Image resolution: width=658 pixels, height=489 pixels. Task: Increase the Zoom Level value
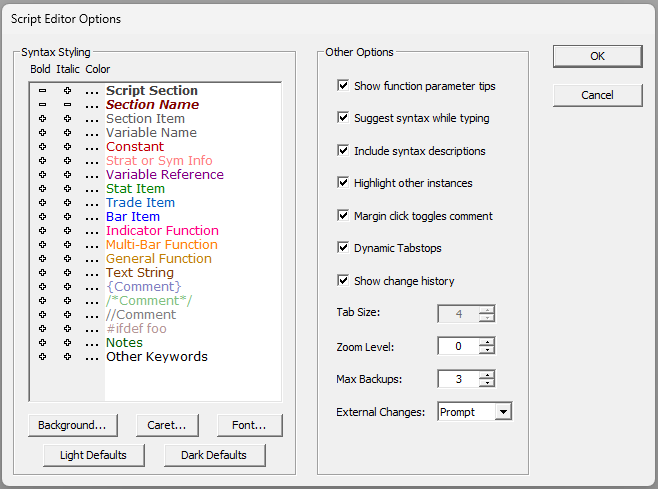point(487,342)
